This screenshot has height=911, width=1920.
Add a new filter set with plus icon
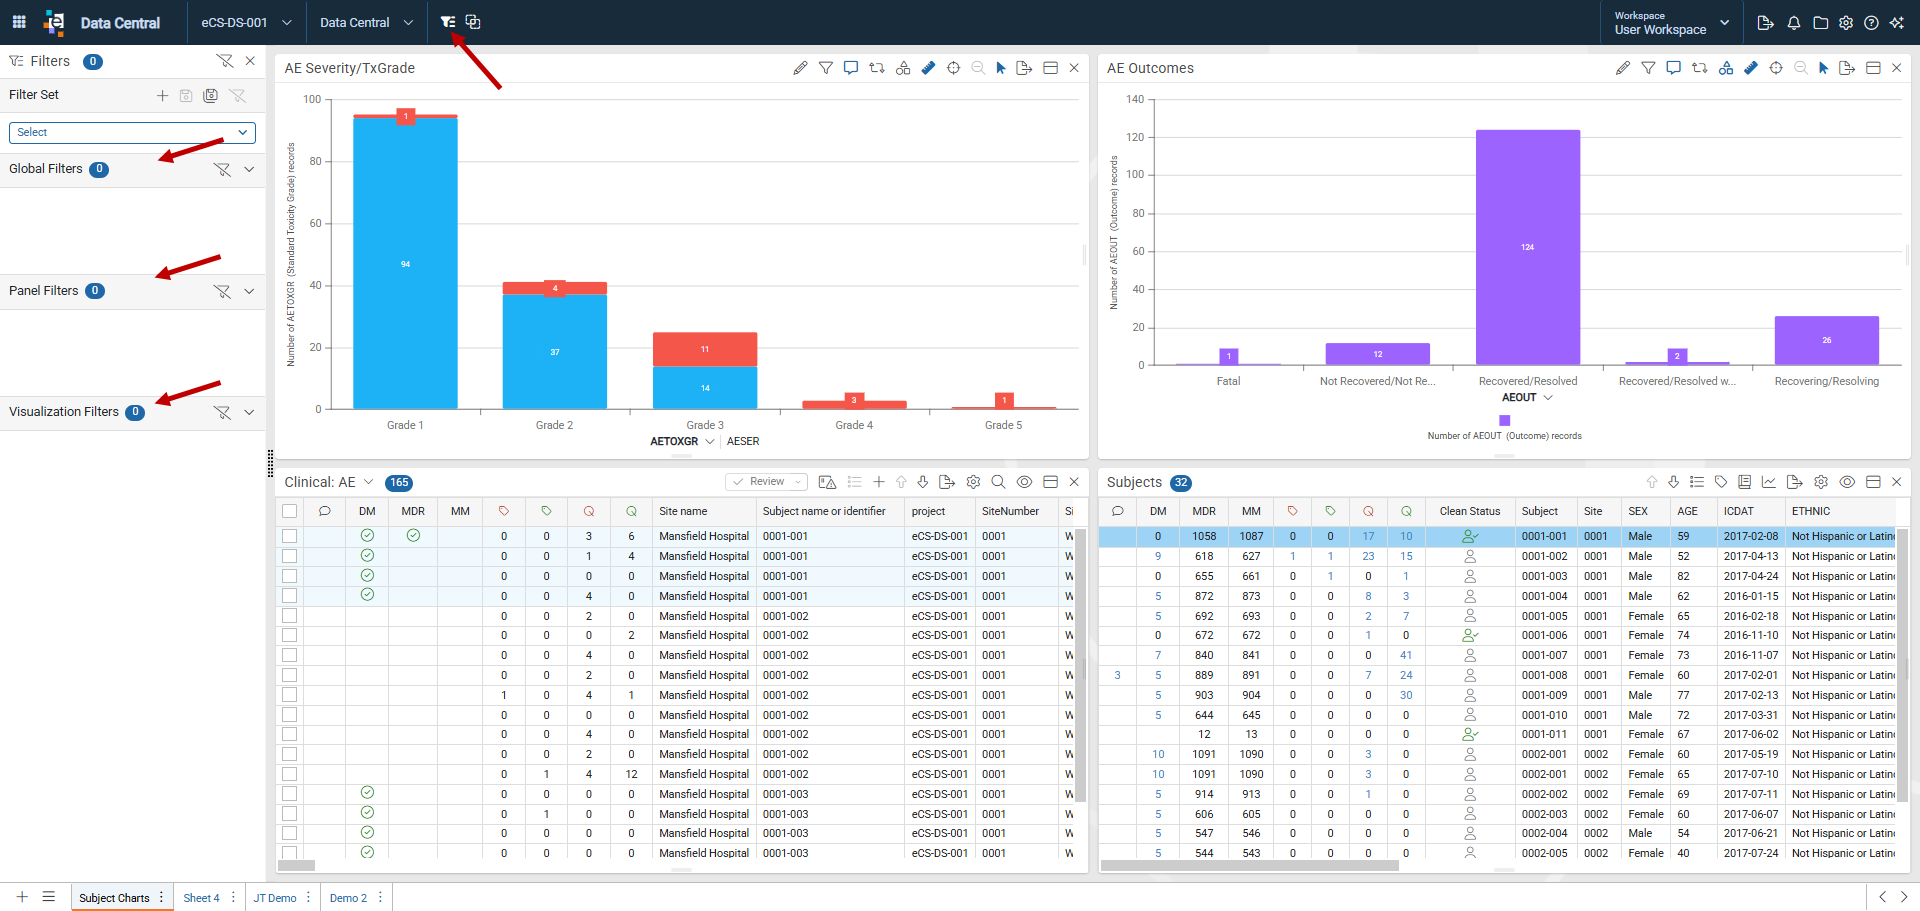pyautogui.click(x=162, y=96)
